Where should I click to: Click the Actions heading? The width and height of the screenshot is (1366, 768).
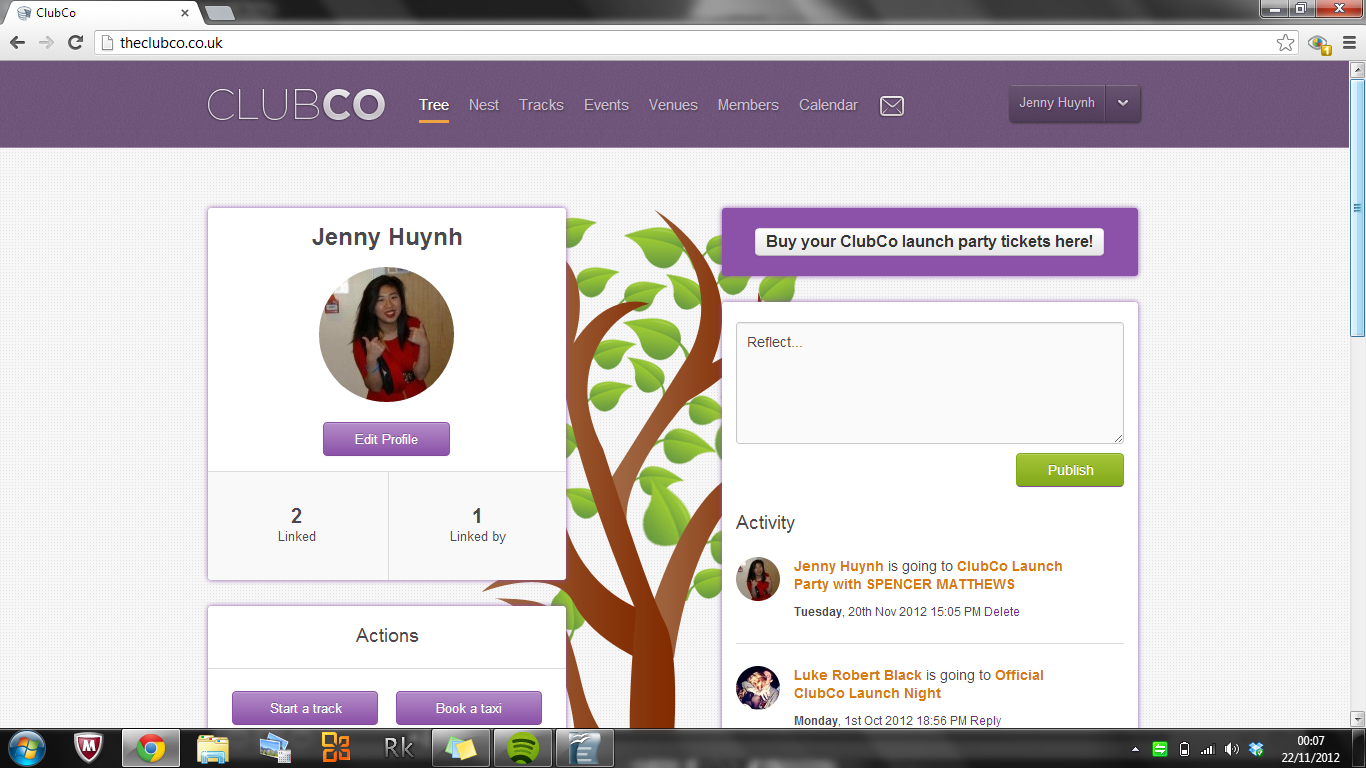(x=387, y=636)
